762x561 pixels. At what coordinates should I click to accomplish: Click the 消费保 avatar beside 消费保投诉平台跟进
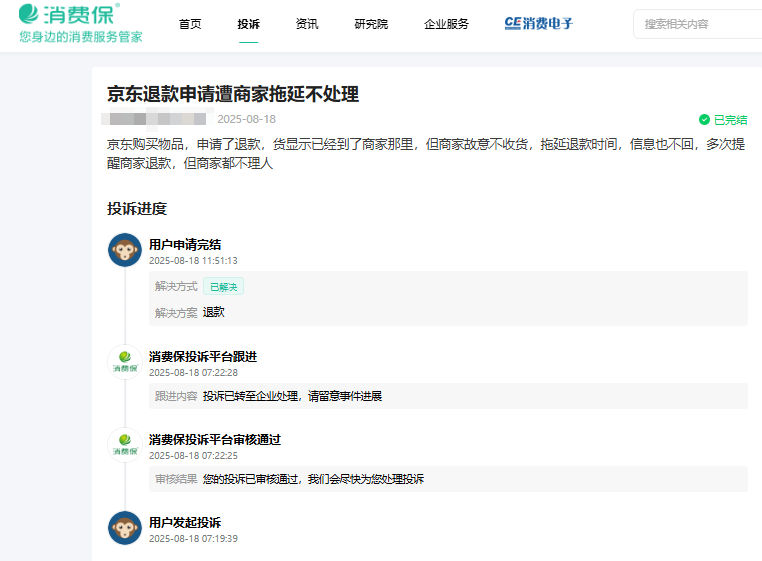click(x=125, y=362)
